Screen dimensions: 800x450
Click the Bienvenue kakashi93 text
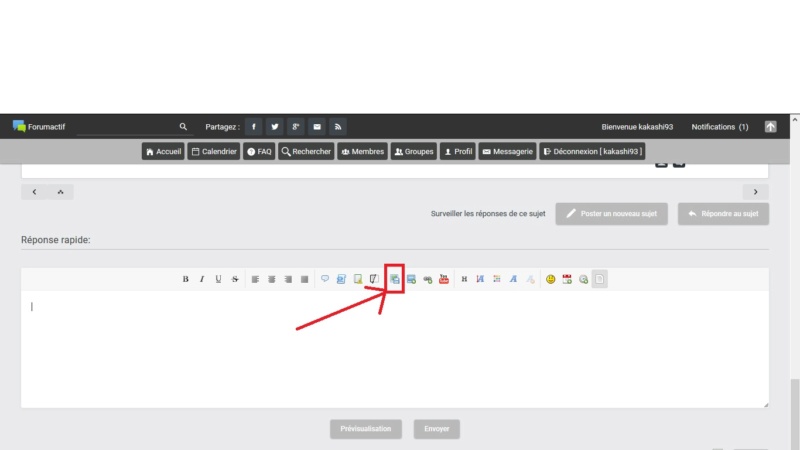click(637, 127)
